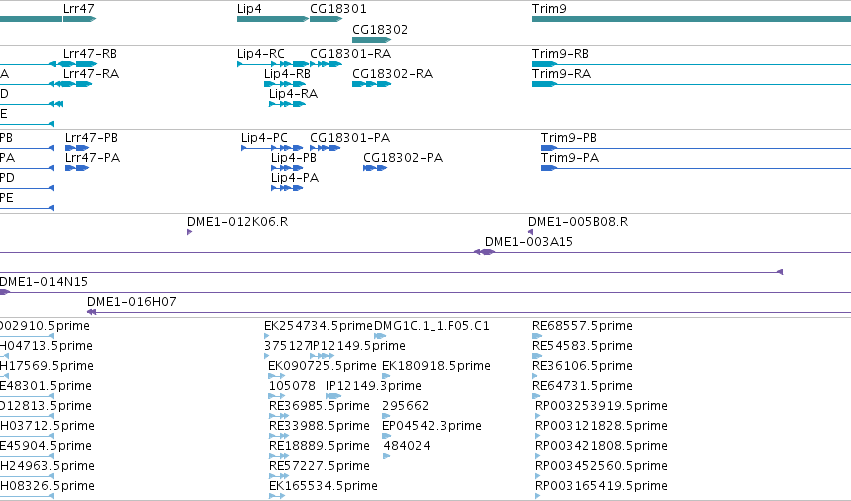Select the Lrr47-PA protein glyph
851x501 pixels.
(x=77, y=168)
